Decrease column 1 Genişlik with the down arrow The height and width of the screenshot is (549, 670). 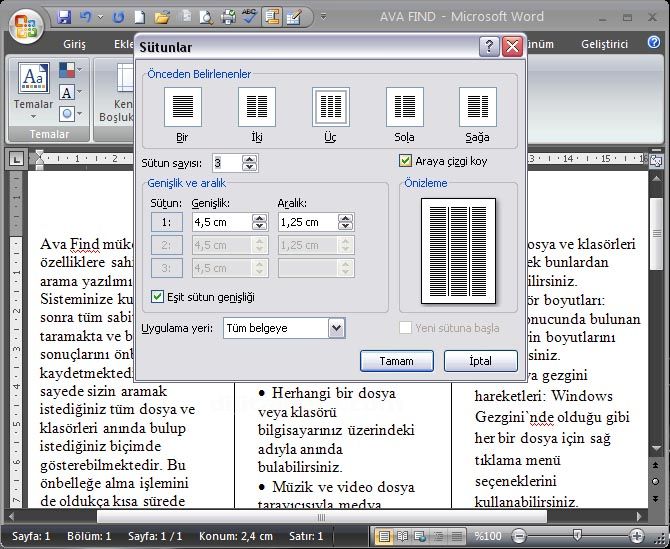click(259, 226)
